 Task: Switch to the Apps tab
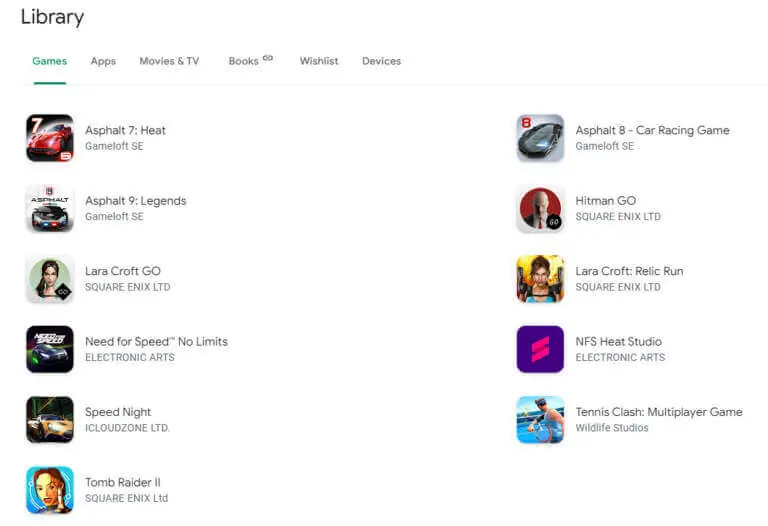103,61
